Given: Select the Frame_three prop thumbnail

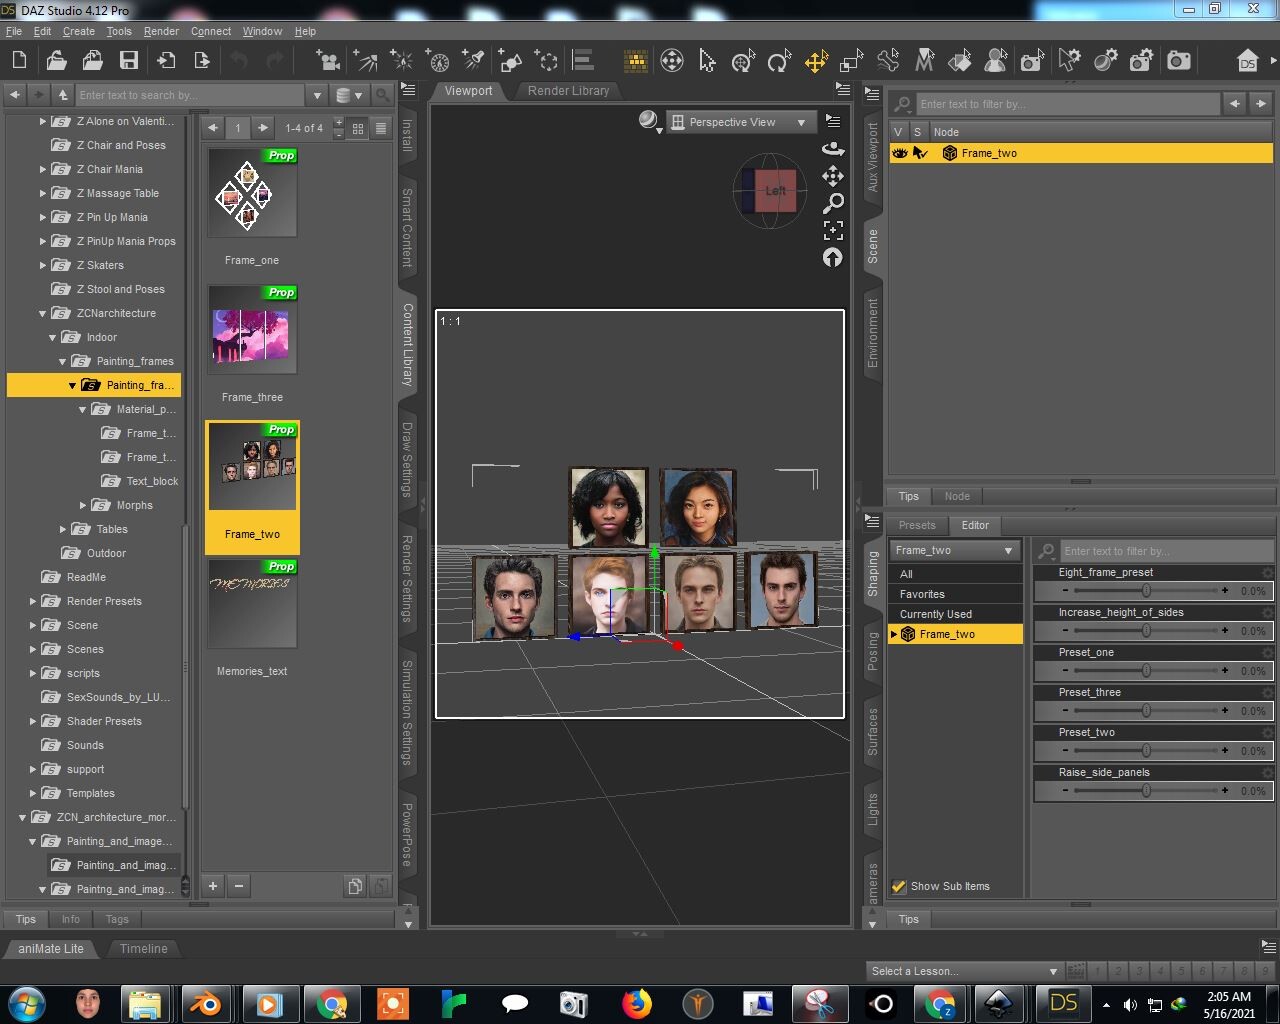Looking at the screenshot, I should [x=252, y=330].
